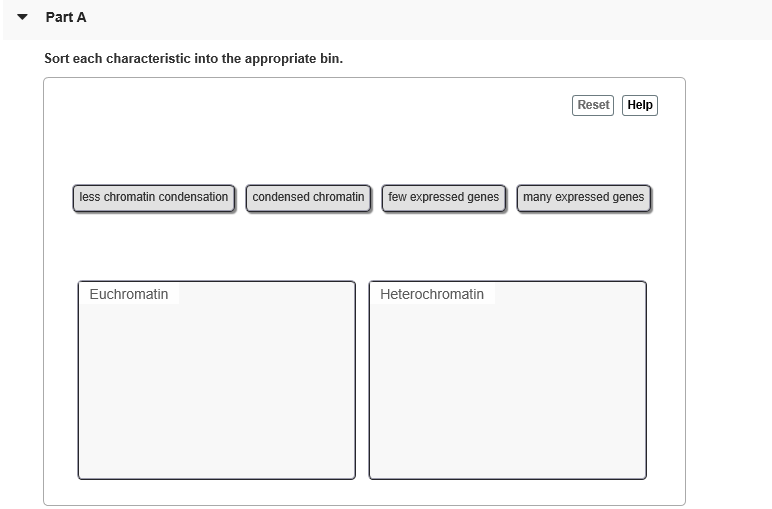The width and height of the screenshot is (772, 509).
Task: Click the Heterochromatin bin label
Action: [x=432, y=294]
